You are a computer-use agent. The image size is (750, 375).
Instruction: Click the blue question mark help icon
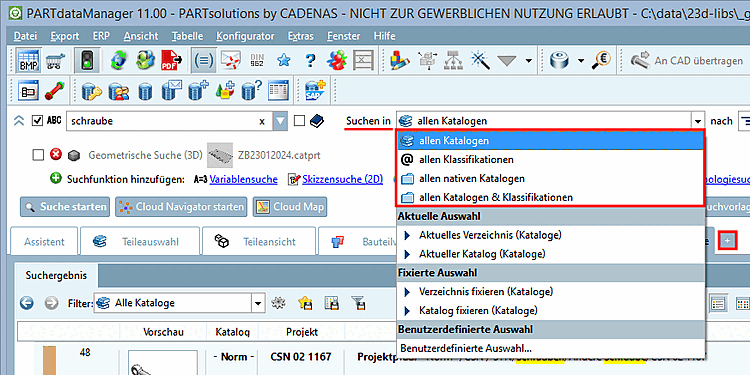tap(310, 60)
